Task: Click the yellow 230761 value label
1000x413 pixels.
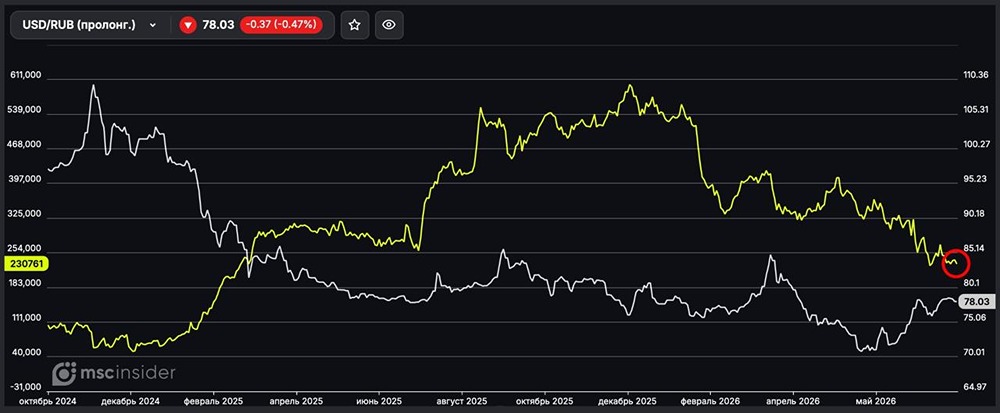Action: point(27,263)
